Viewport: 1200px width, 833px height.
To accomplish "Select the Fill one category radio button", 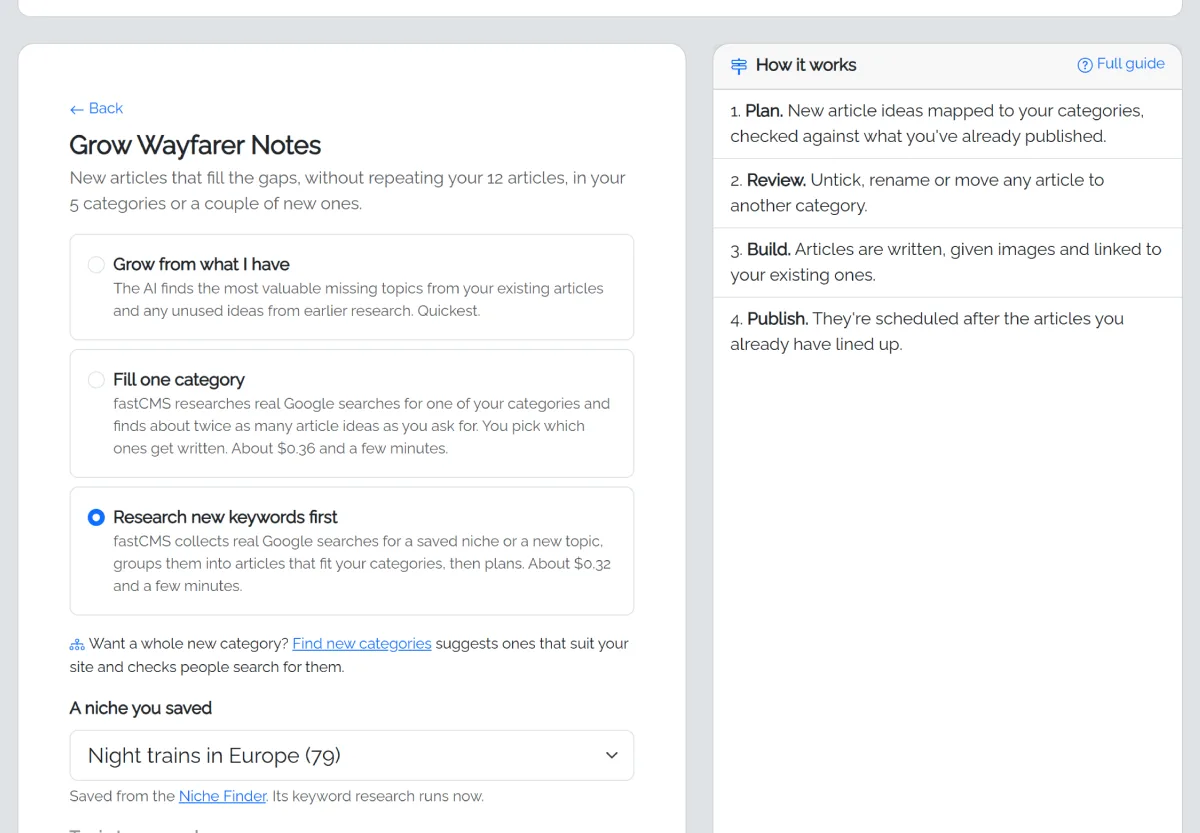I will click(x=96, y=380).
